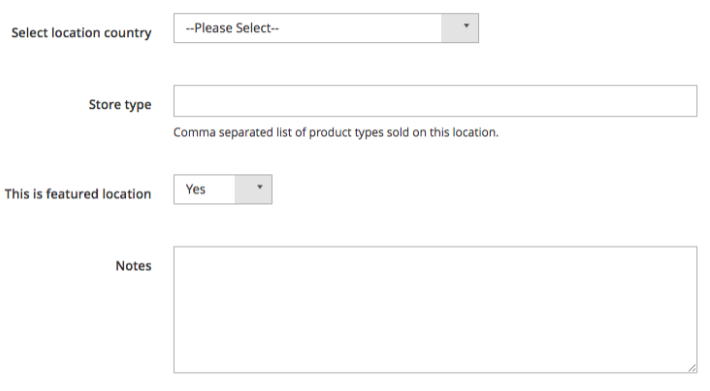Image resolution: width=710 pixels, height=391 pixels.
Task: Click the 'Select location country' label
Action: pyautogui.click(x=81, y=33)
